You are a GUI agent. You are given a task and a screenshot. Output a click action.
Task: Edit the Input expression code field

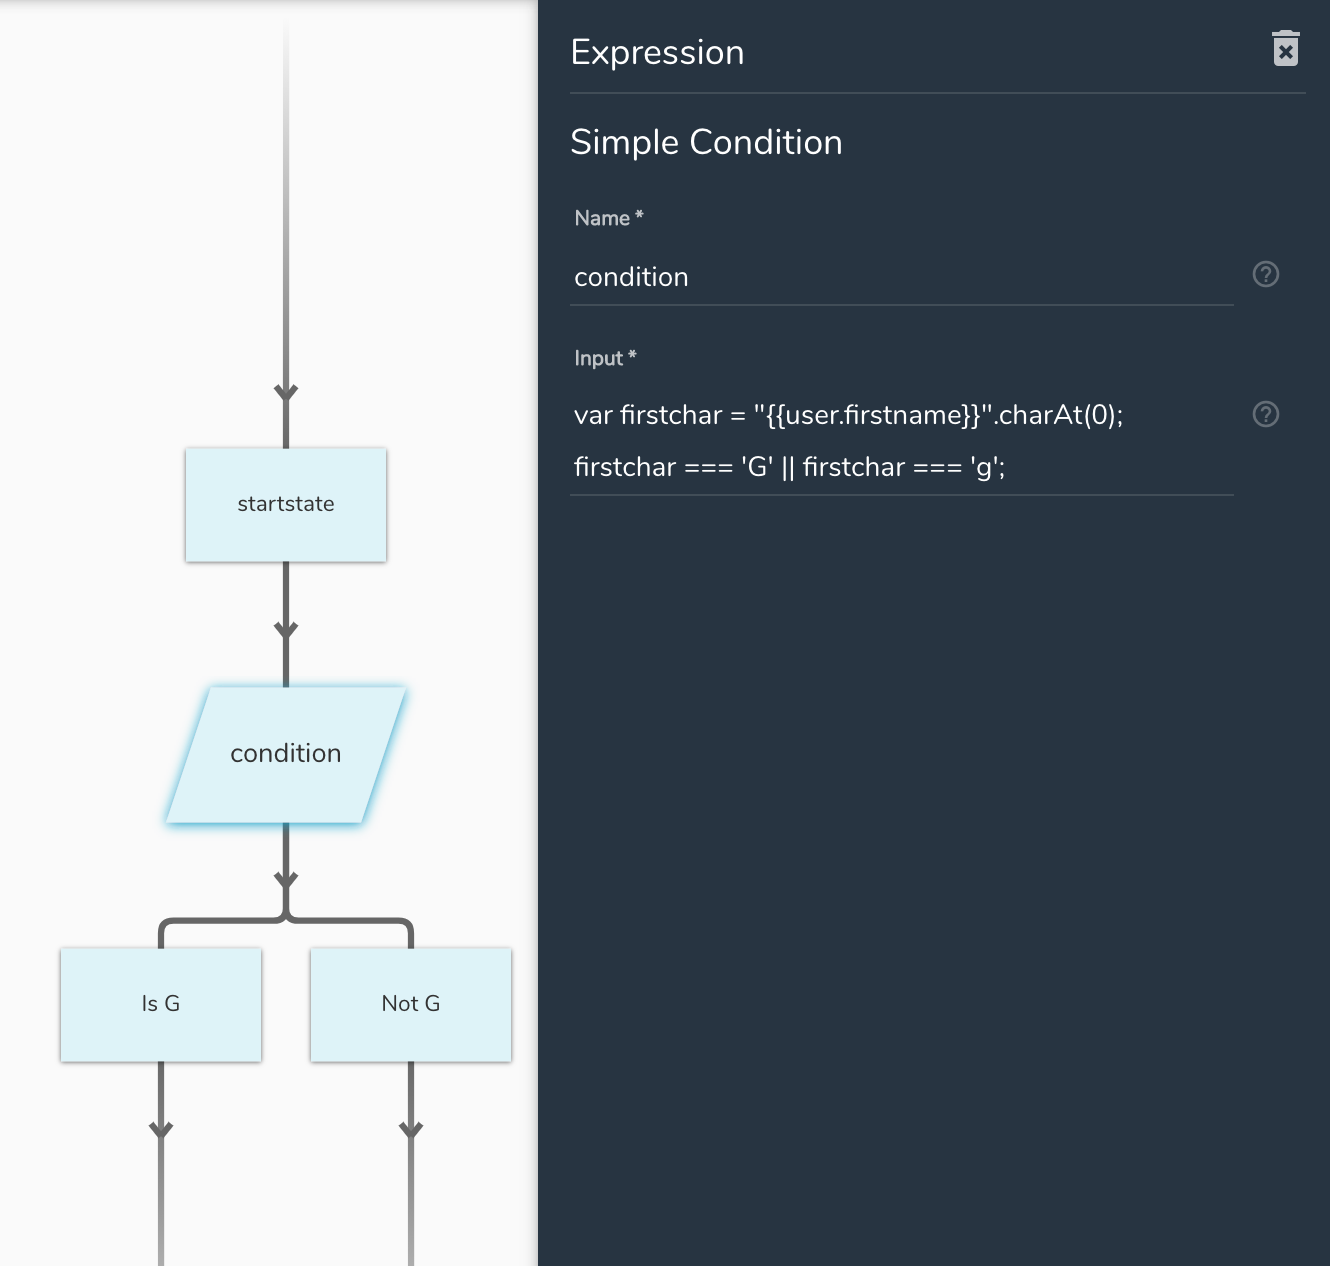902,441
